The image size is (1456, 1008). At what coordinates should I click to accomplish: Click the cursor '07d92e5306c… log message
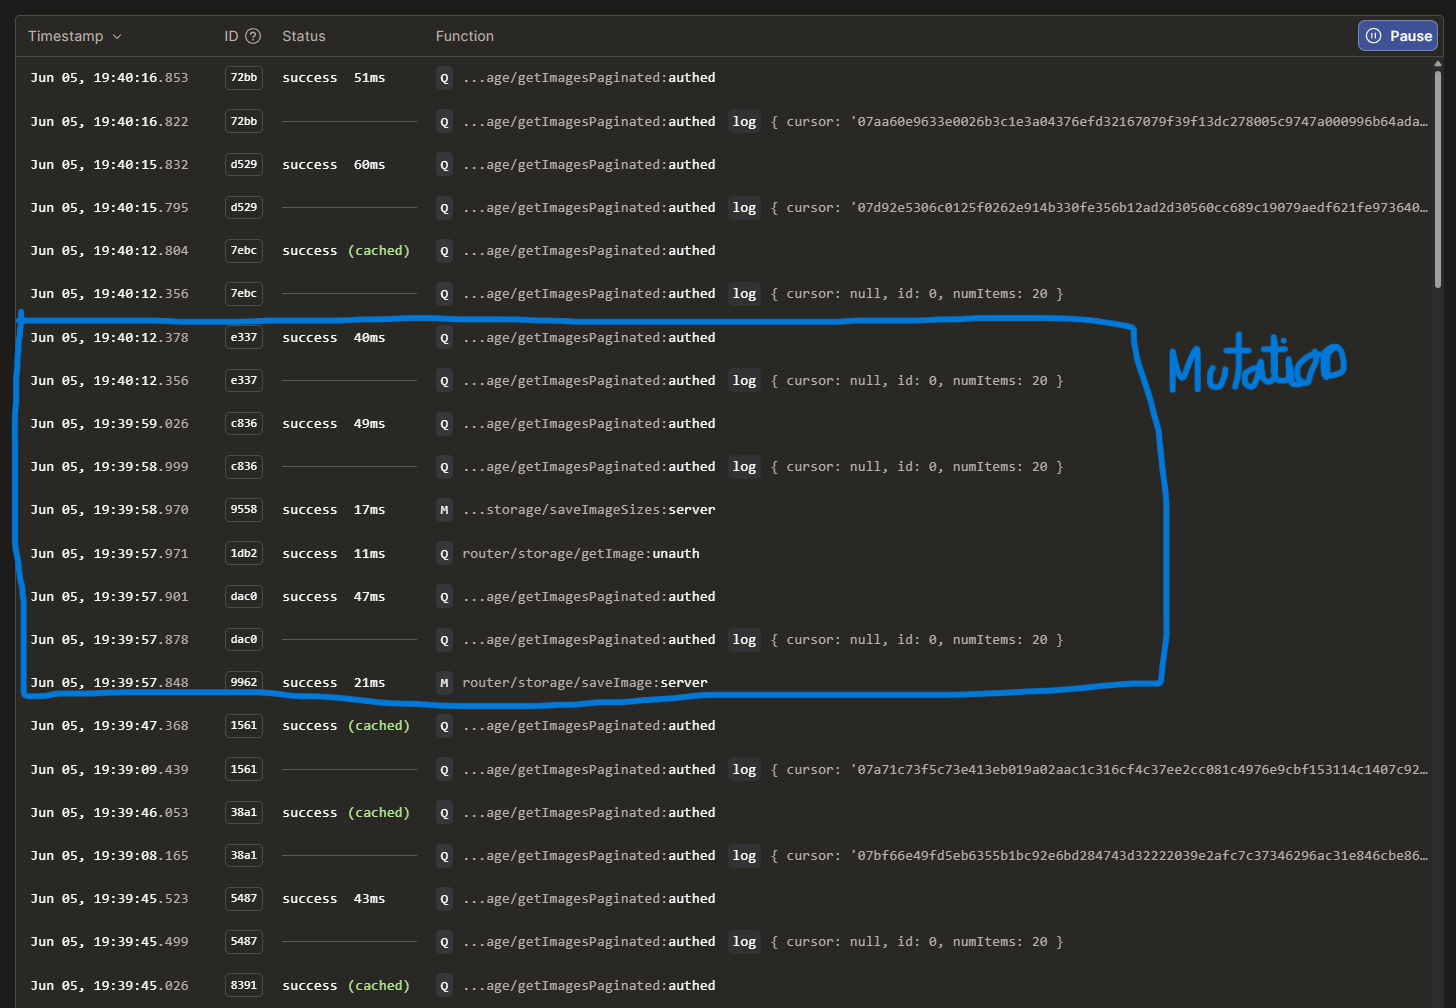coord(1099,208)
